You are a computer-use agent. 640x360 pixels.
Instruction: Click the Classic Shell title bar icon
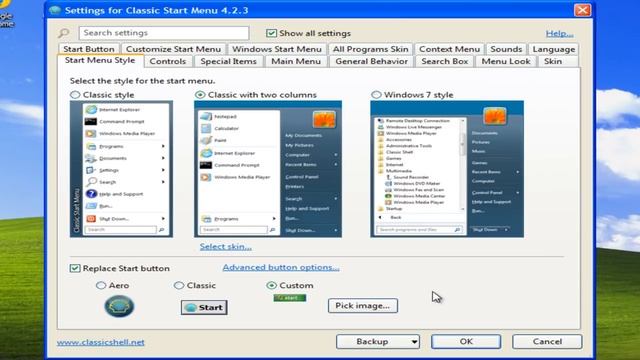55,10
